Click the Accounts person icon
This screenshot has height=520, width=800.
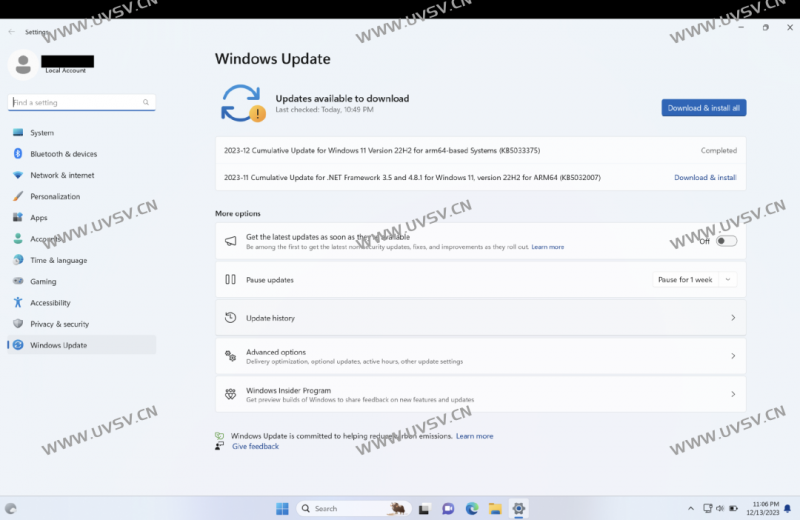[18, 238]
